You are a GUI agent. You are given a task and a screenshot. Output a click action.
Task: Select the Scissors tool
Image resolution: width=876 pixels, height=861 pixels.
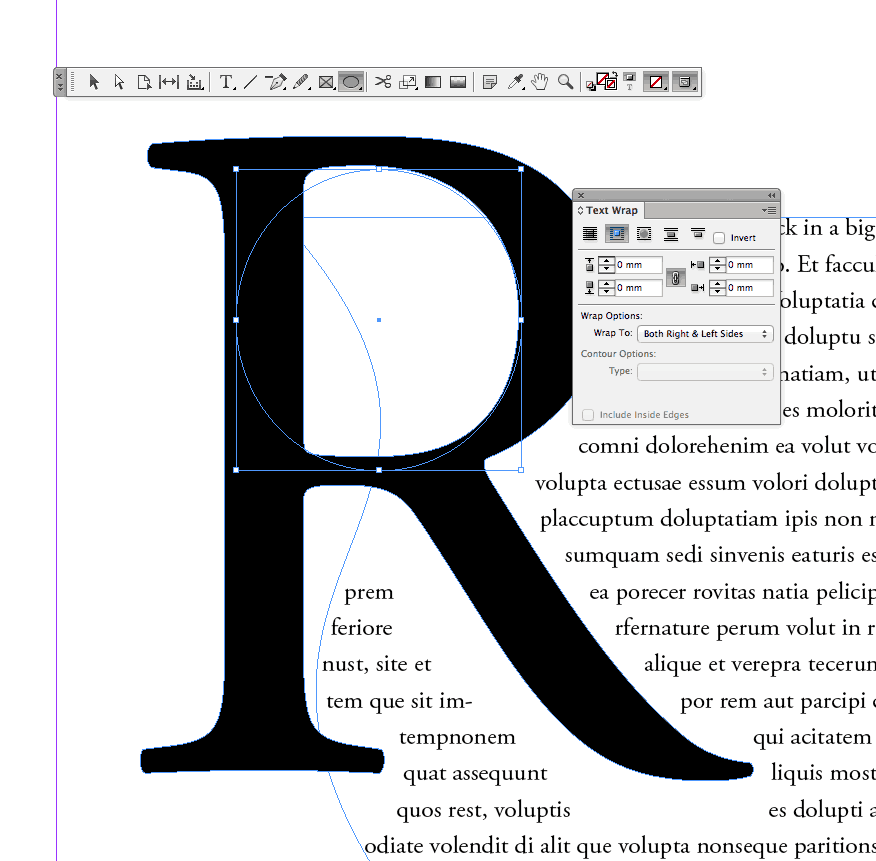point(382,82)
